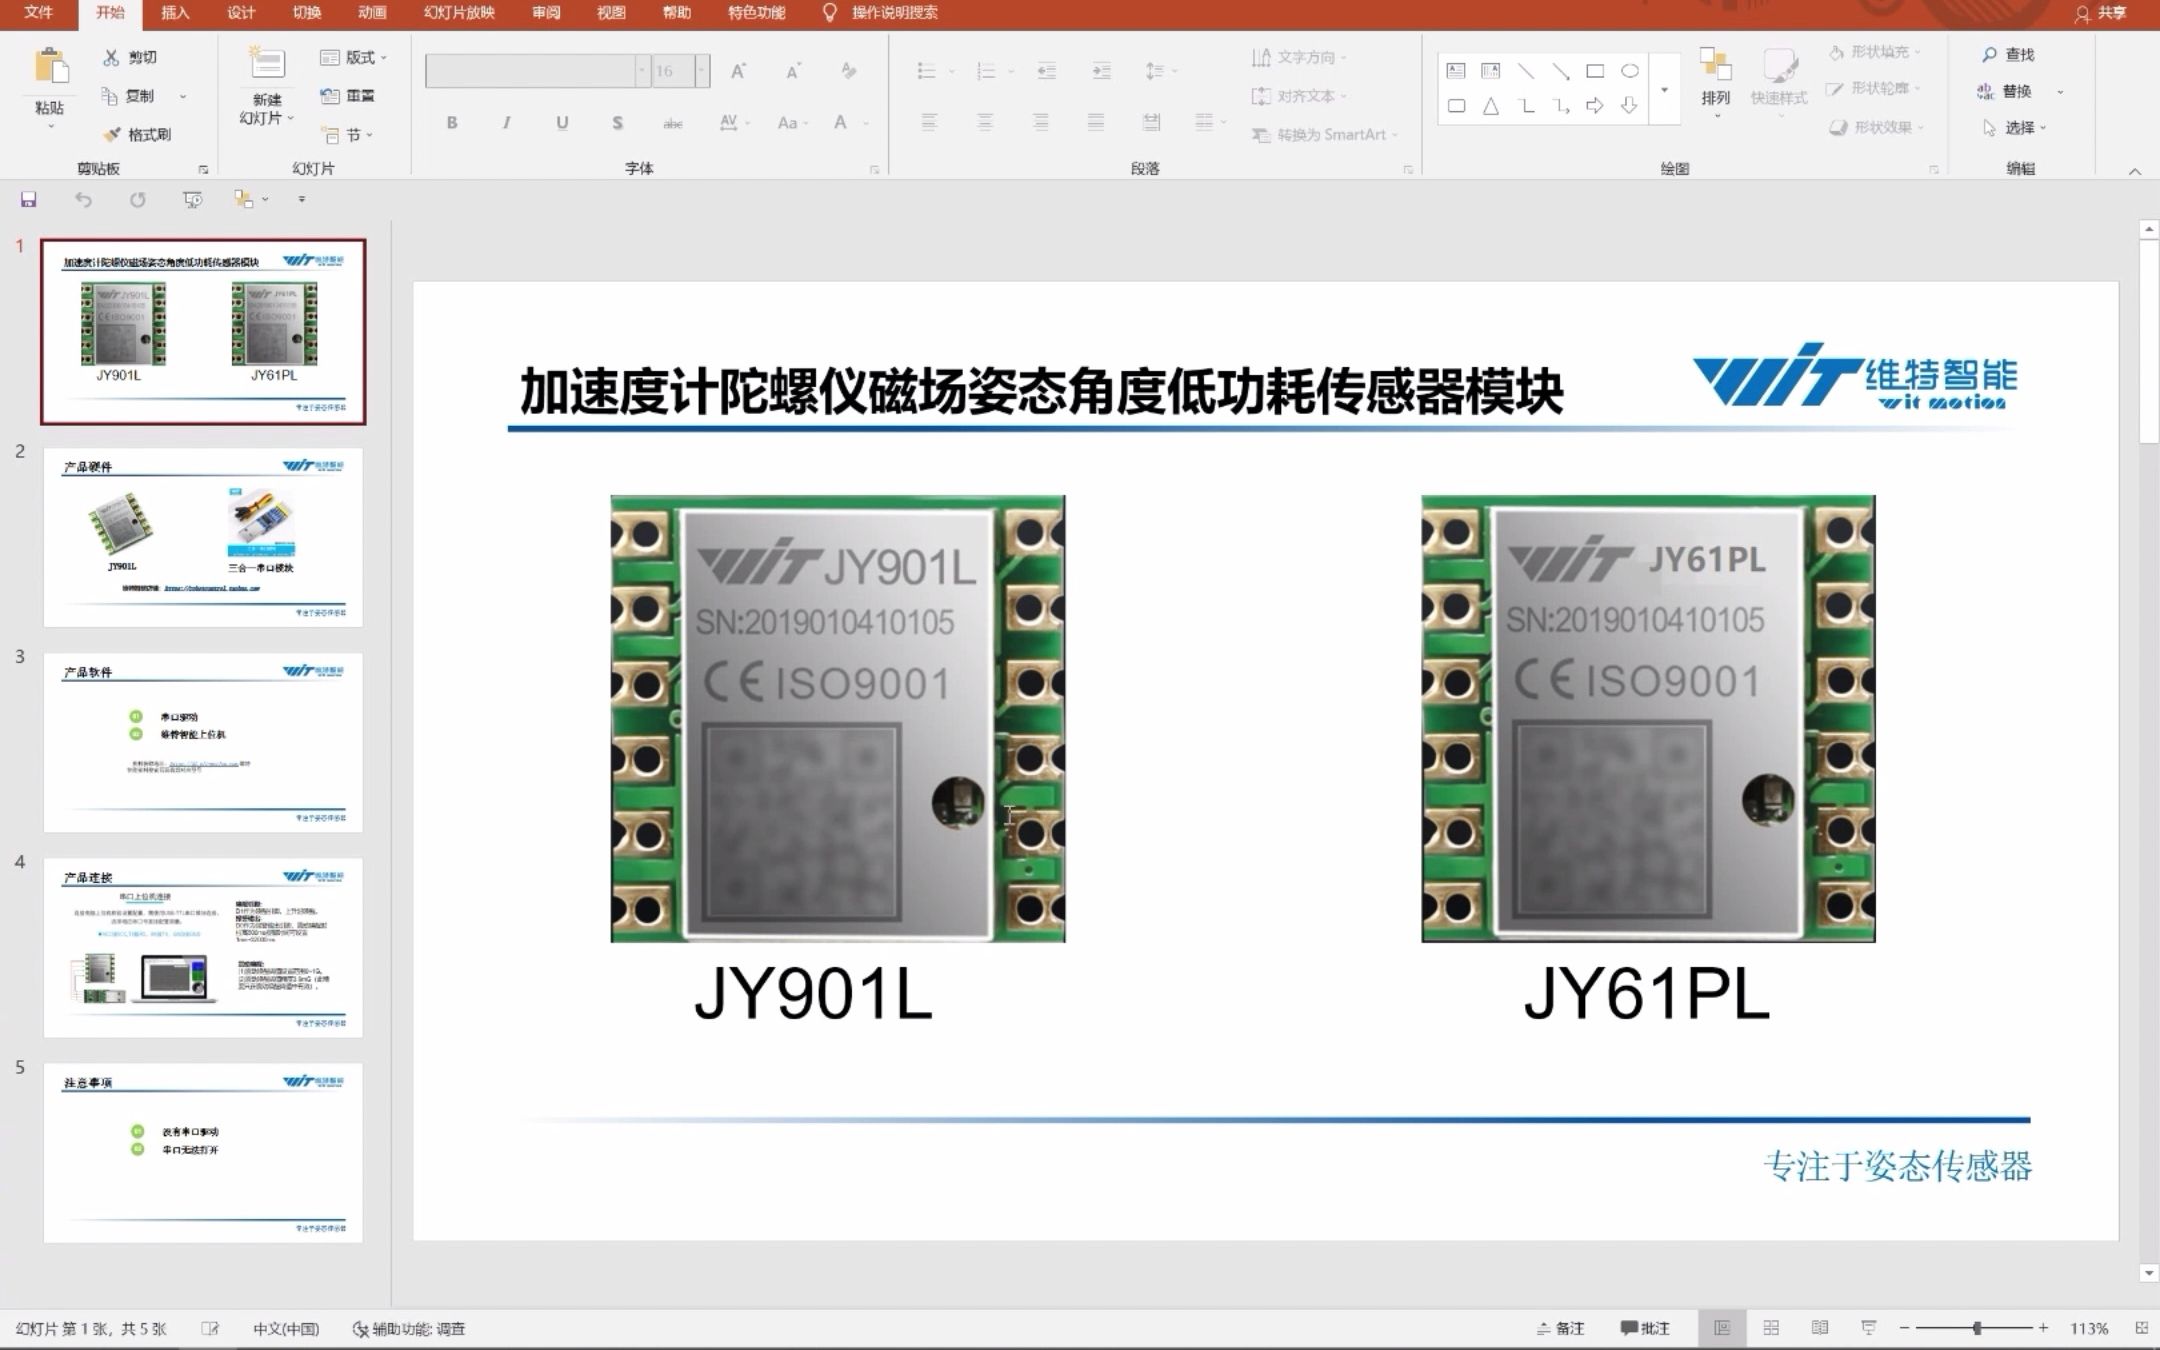The width and height of the screenshot is (2160, 1350).
Task: Select the text box shape in gallery
Action: [x=1456, y=71]
